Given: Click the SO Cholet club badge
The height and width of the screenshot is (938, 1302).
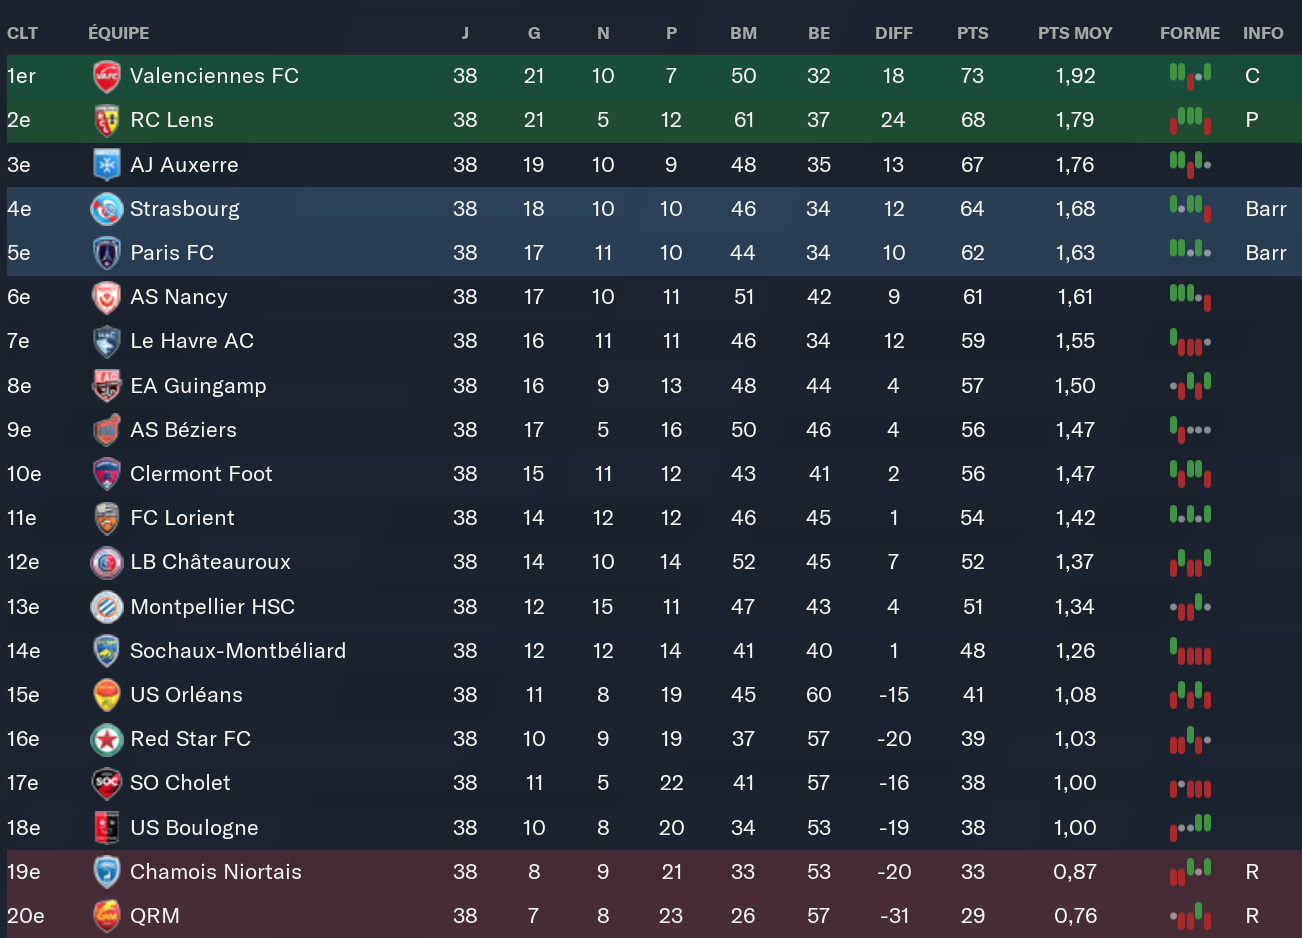Looking at the screenshot, I should pos(106,783).
